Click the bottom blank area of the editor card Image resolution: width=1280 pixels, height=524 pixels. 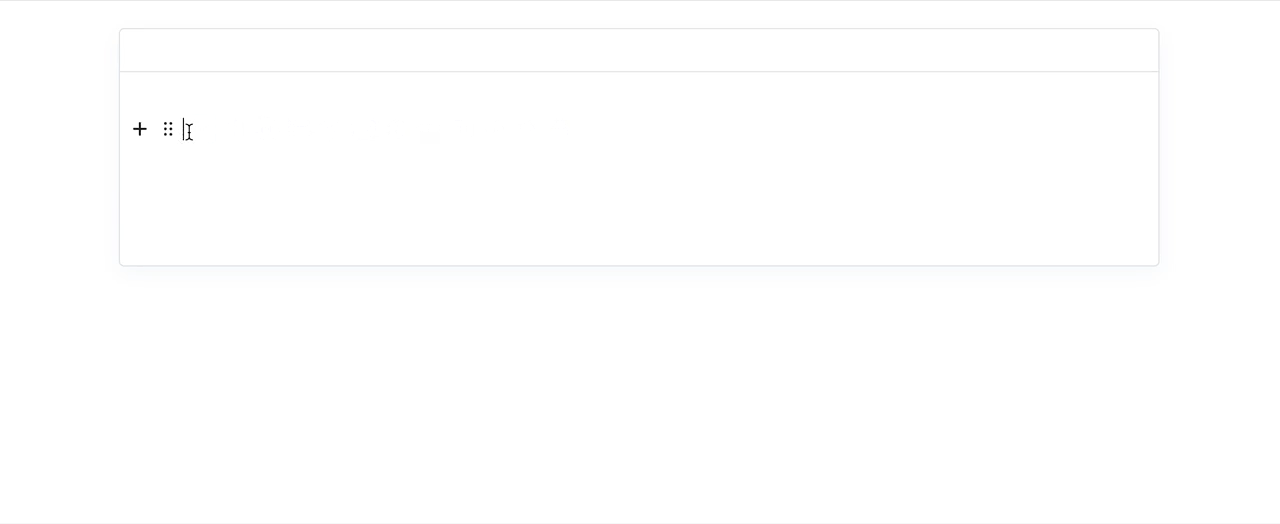tap(640, 240)
